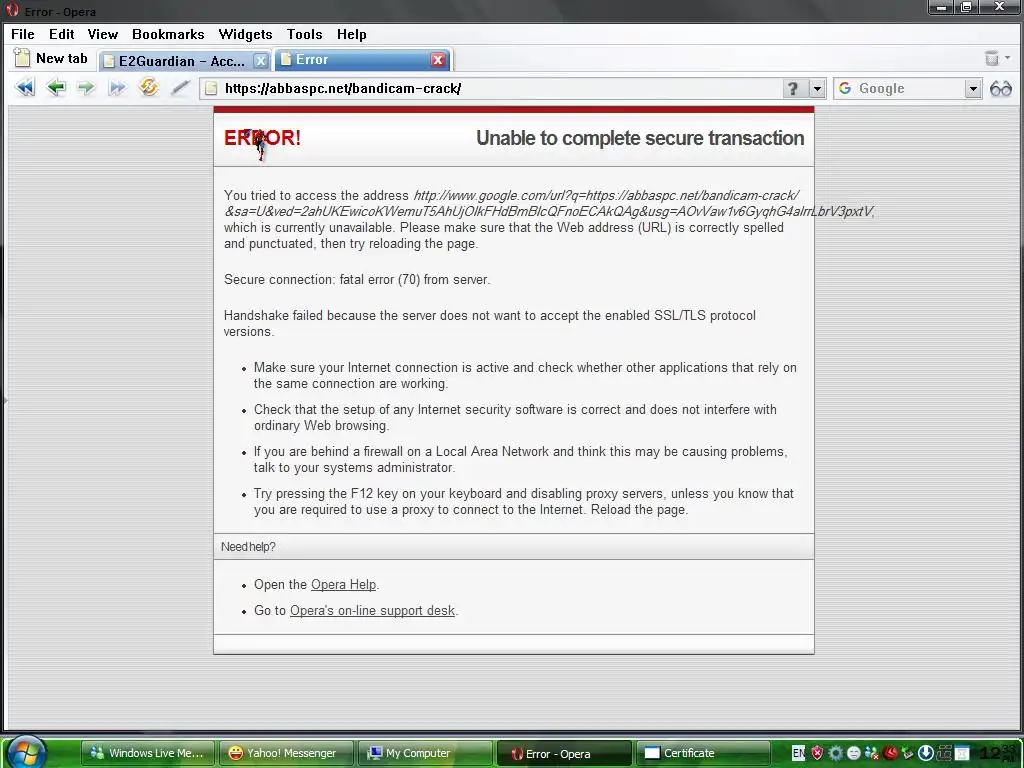This screenshot has height=768, width=1024.
Task: Click the EN language indicator in tray
Action: [x=798, y=753]
